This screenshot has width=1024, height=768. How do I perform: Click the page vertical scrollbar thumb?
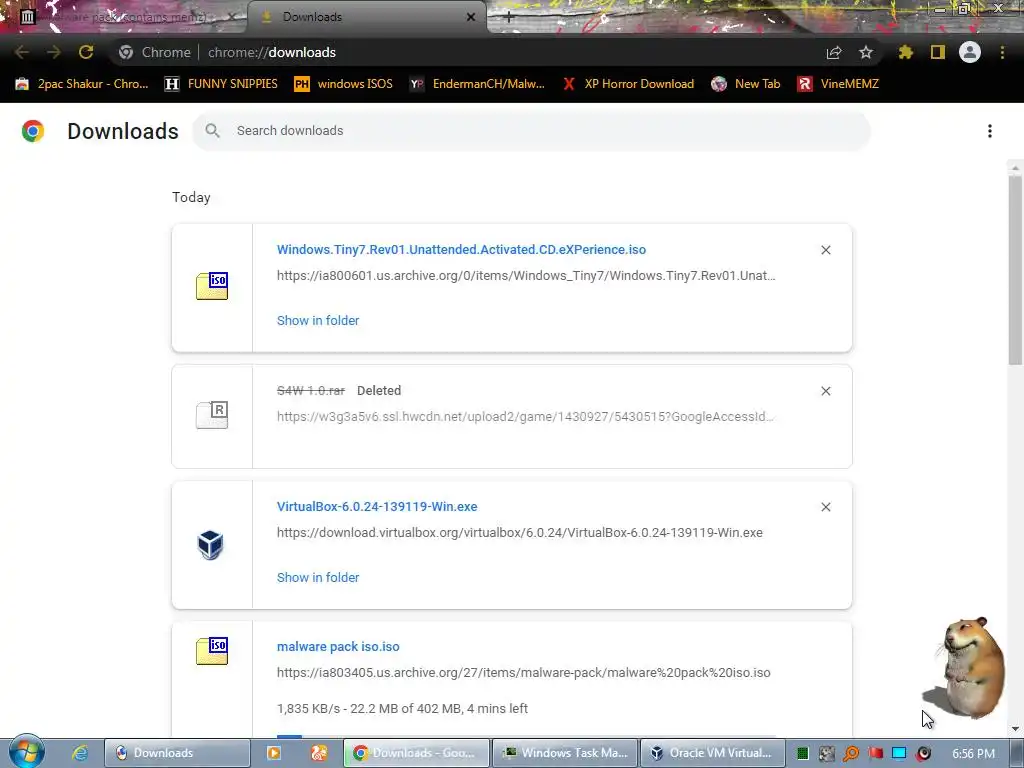point(1015,270)
